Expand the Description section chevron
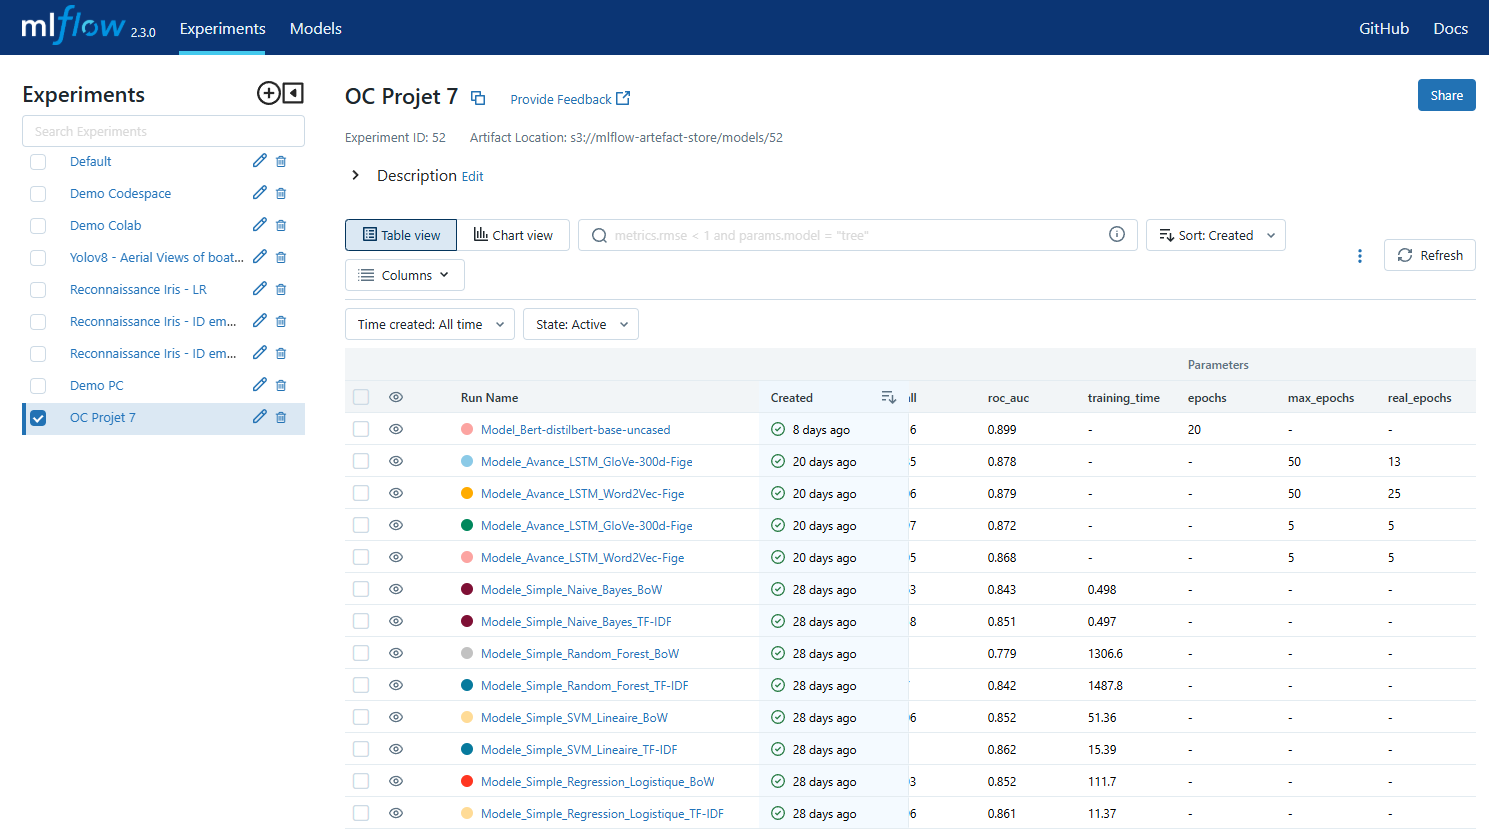 pos(355,175)
